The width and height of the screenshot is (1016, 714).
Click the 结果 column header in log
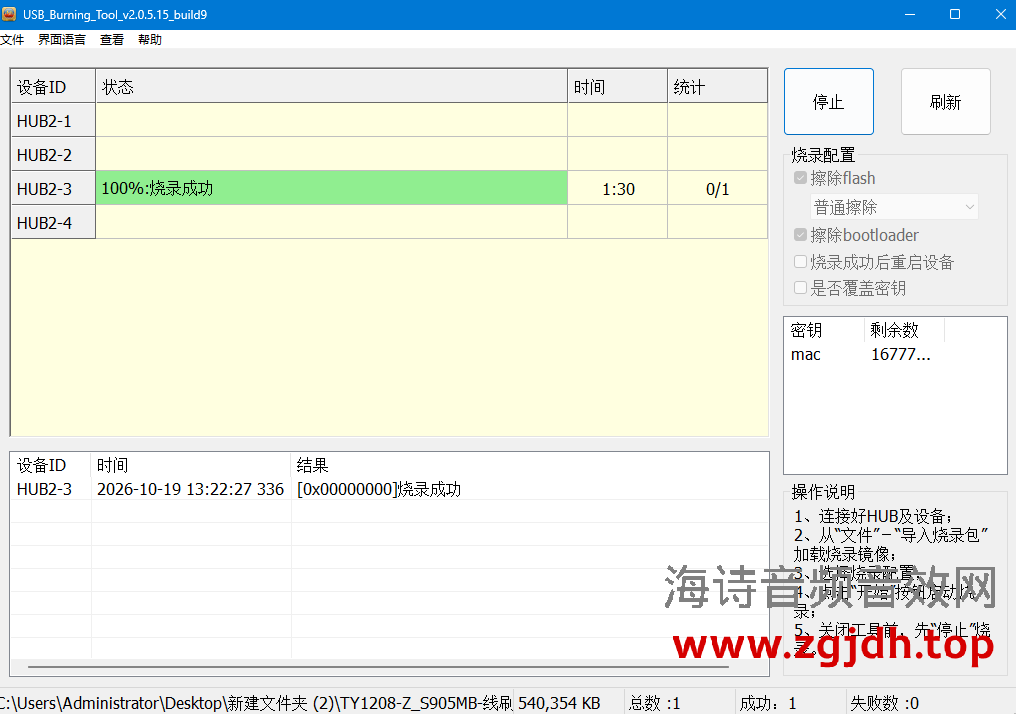(529, 465)
